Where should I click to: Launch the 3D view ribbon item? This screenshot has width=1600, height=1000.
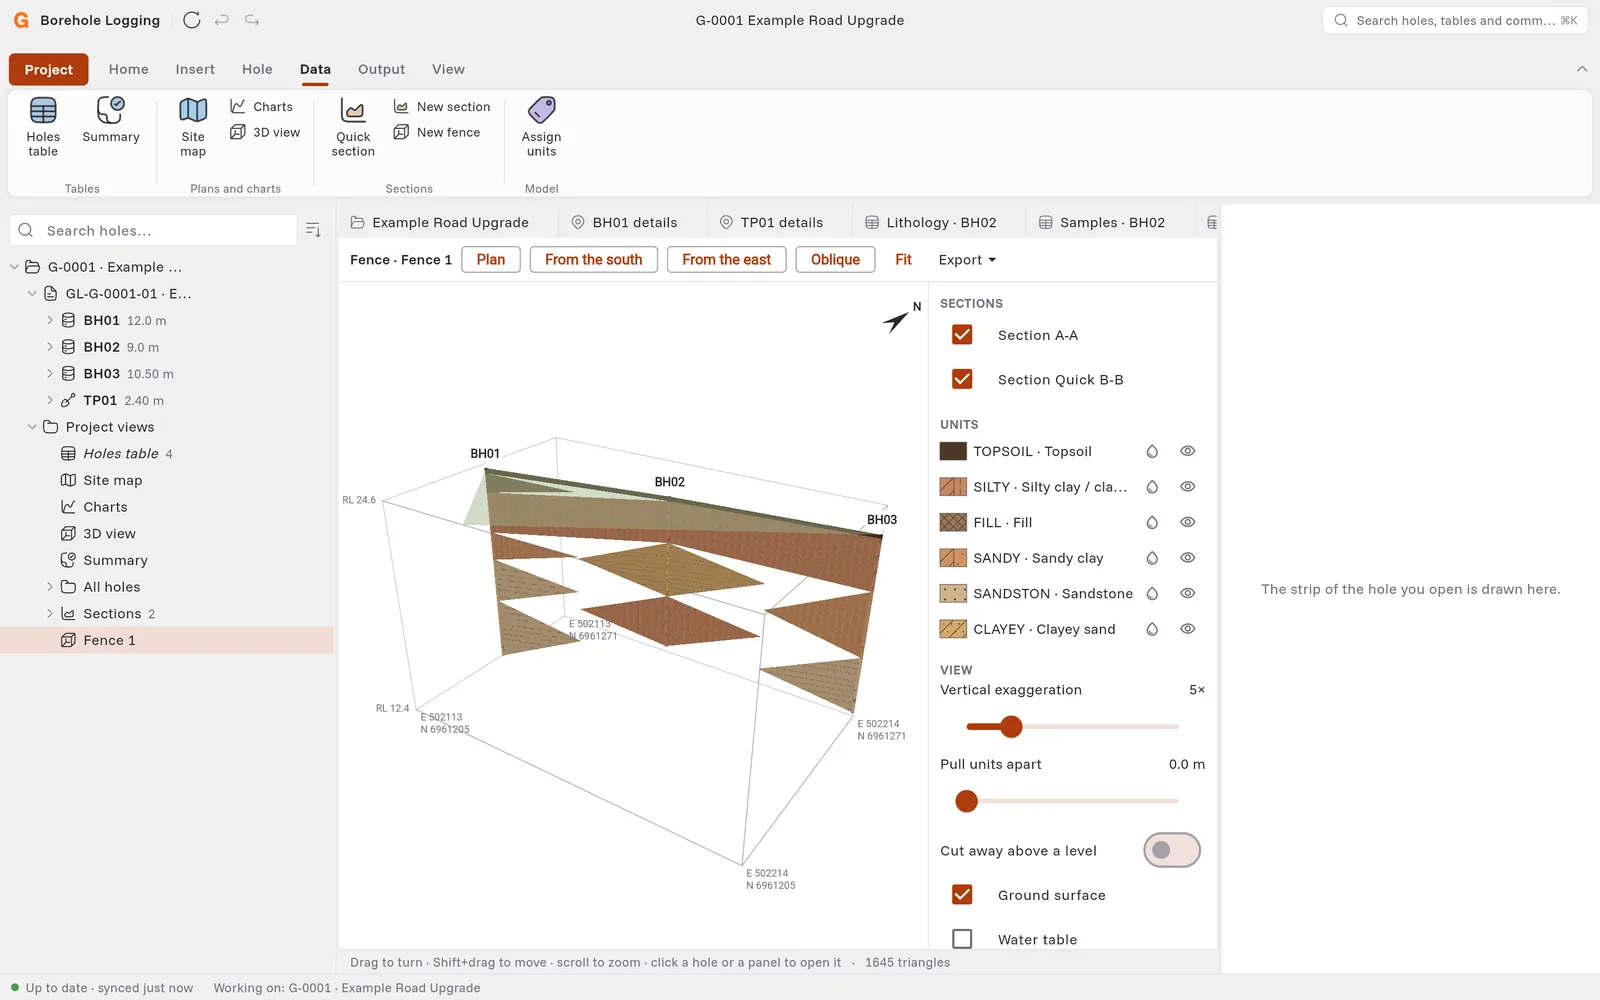265,132
